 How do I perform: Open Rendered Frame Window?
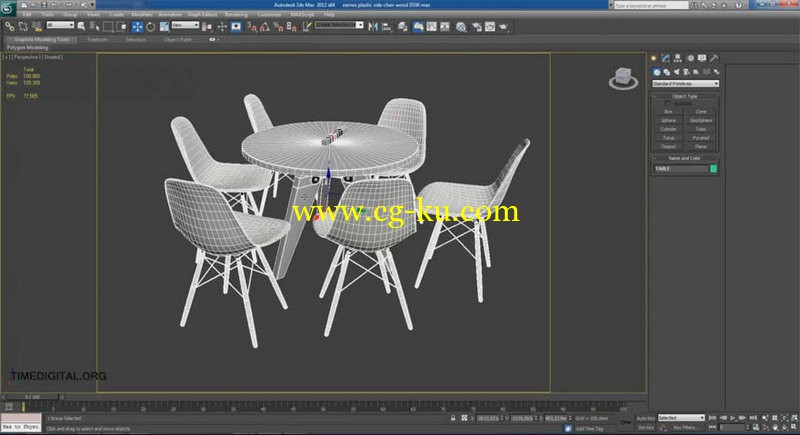pyautogui.click(x=490, y=27)
